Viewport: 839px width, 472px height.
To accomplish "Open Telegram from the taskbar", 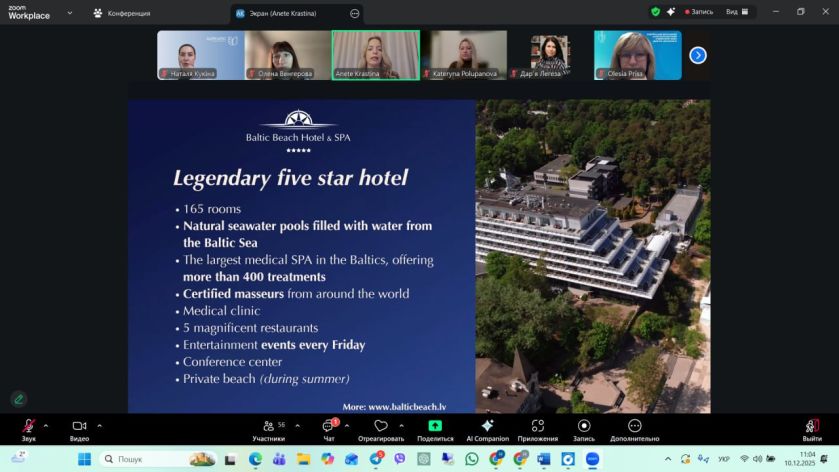I will pyautogui.click(x=376, y=459).
